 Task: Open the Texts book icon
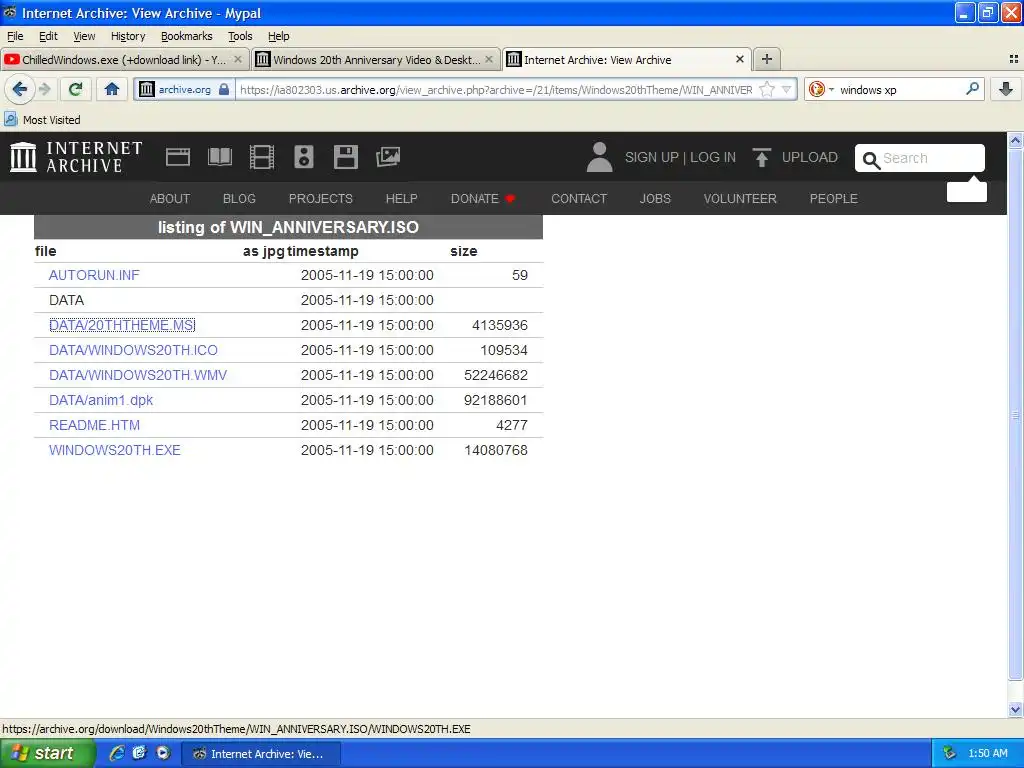(x=219, y=157)
